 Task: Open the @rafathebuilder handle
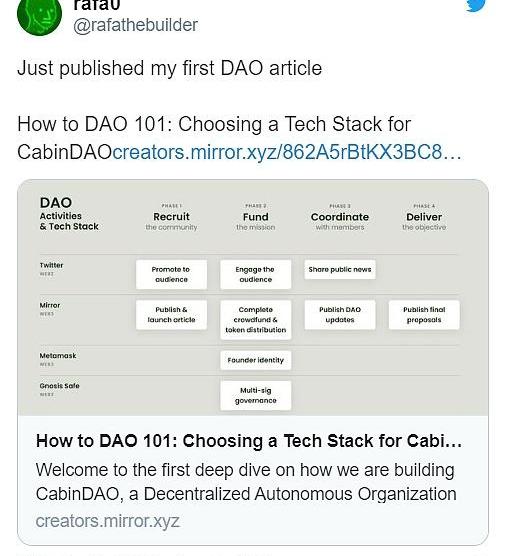tap(135, 25)
